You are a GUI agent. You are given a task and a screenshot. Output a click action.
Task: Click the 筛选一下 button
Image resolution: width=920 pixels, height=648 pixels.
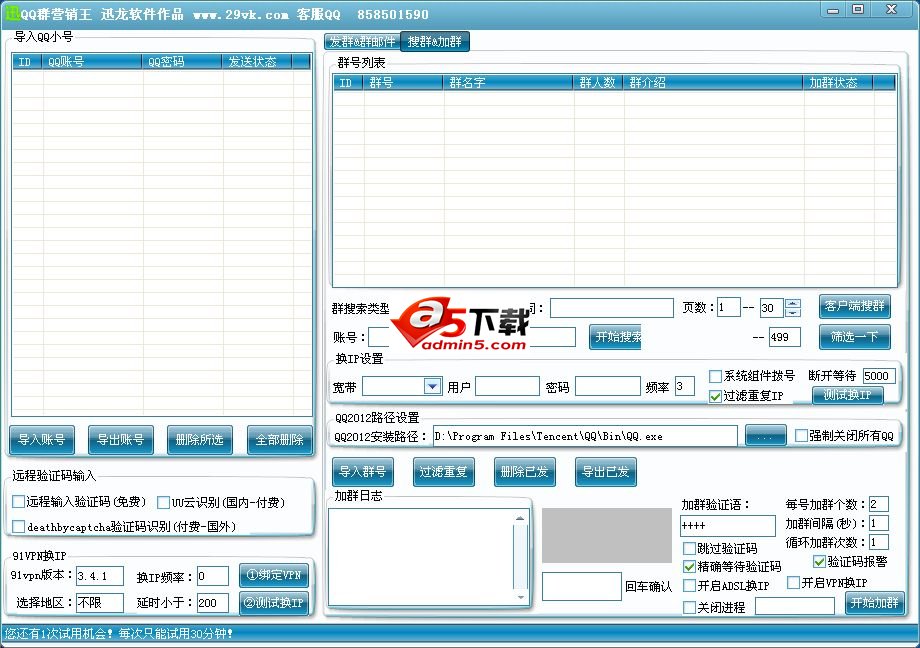pos(855,337)
